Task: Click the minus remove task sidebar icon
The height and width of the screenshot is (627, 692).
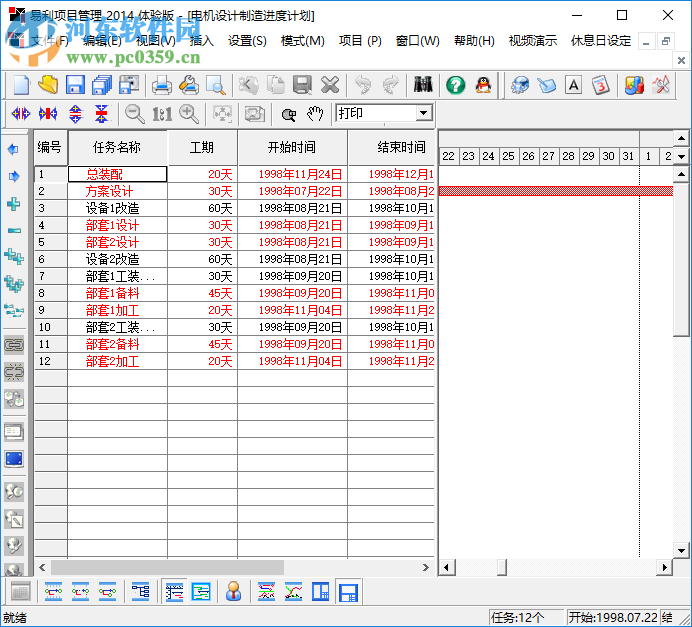Action: pyautogui.click(x=14, y=230)
